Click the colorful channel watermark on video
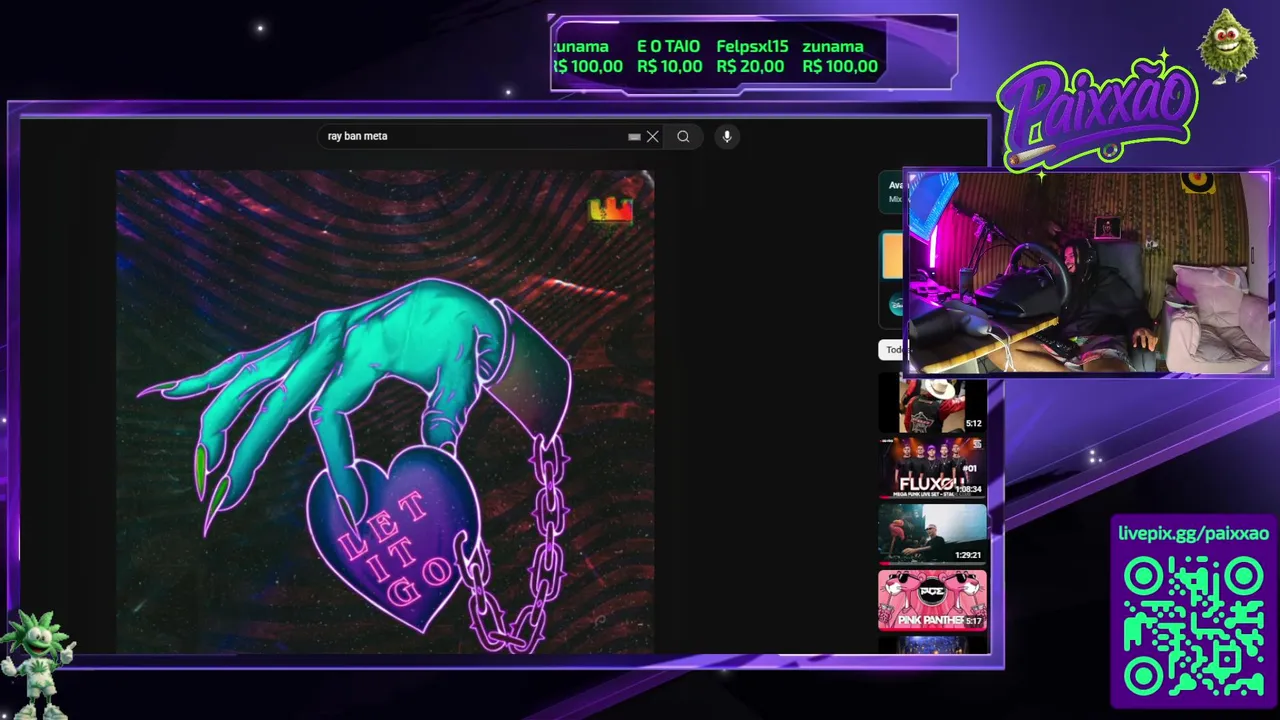 pos(611,210)
